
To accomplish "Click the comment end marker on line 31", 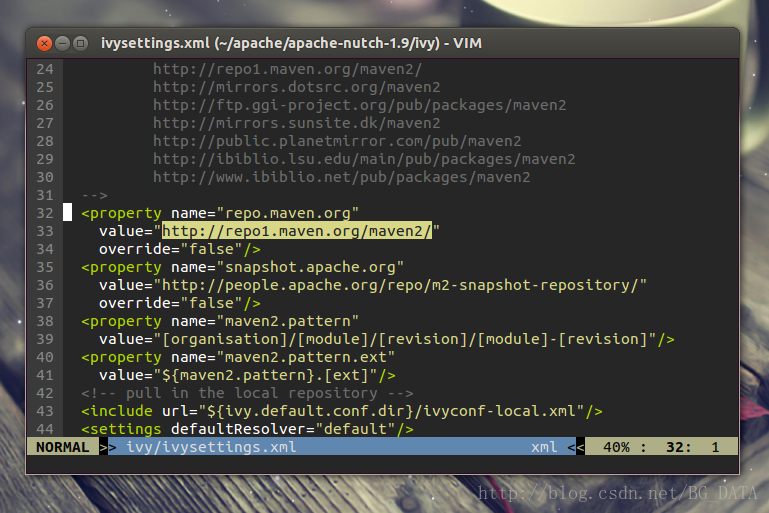I will click(95, 195).
